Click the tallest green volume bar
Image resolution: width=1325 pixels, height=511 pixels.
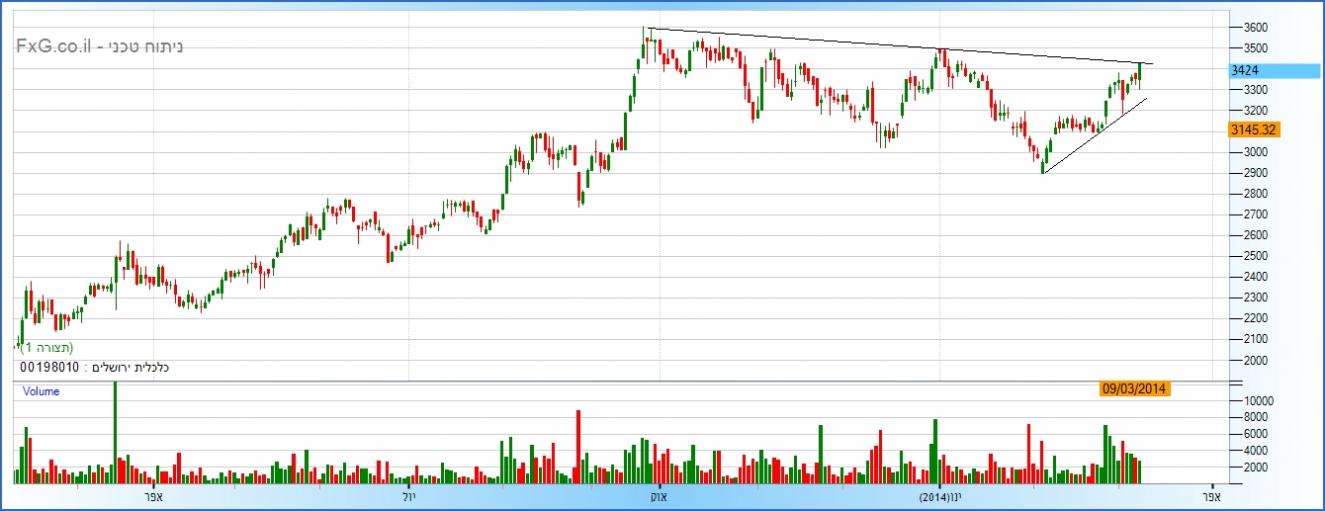tap(115, 430)
